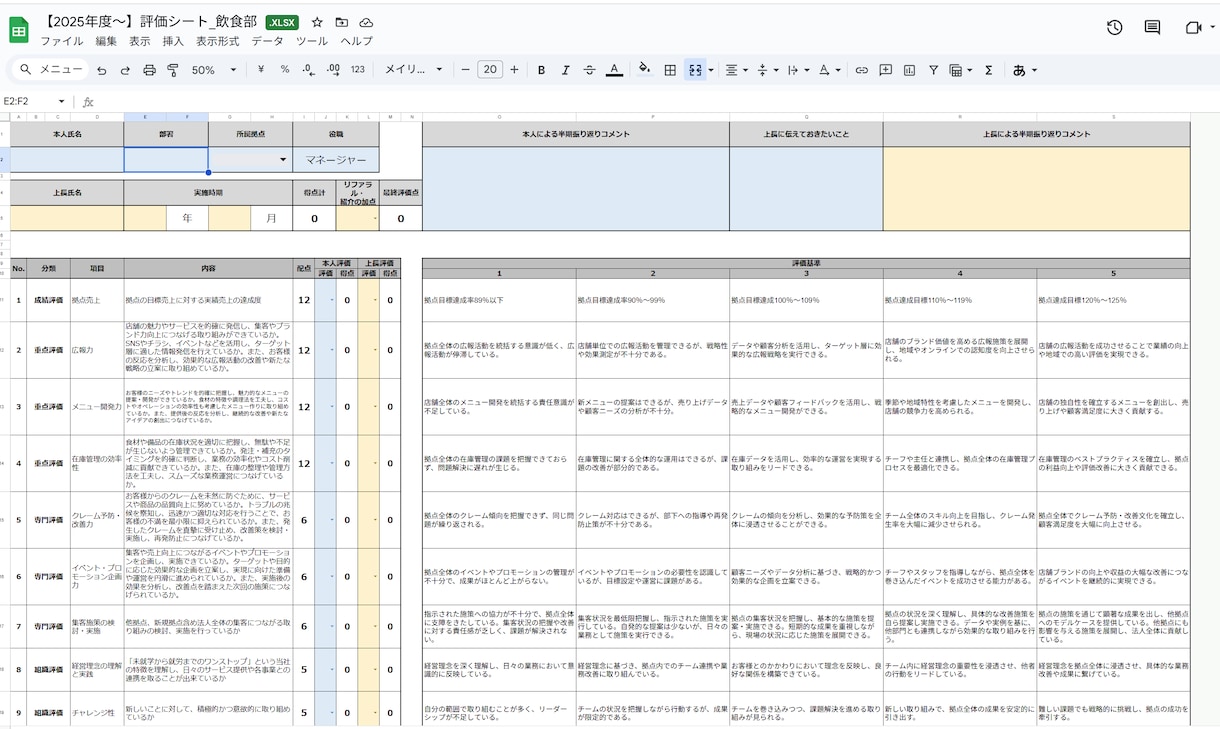Open the データ menu
Image resolution: width=1220 pixels, height=729 pixels.
pos(267,41)
